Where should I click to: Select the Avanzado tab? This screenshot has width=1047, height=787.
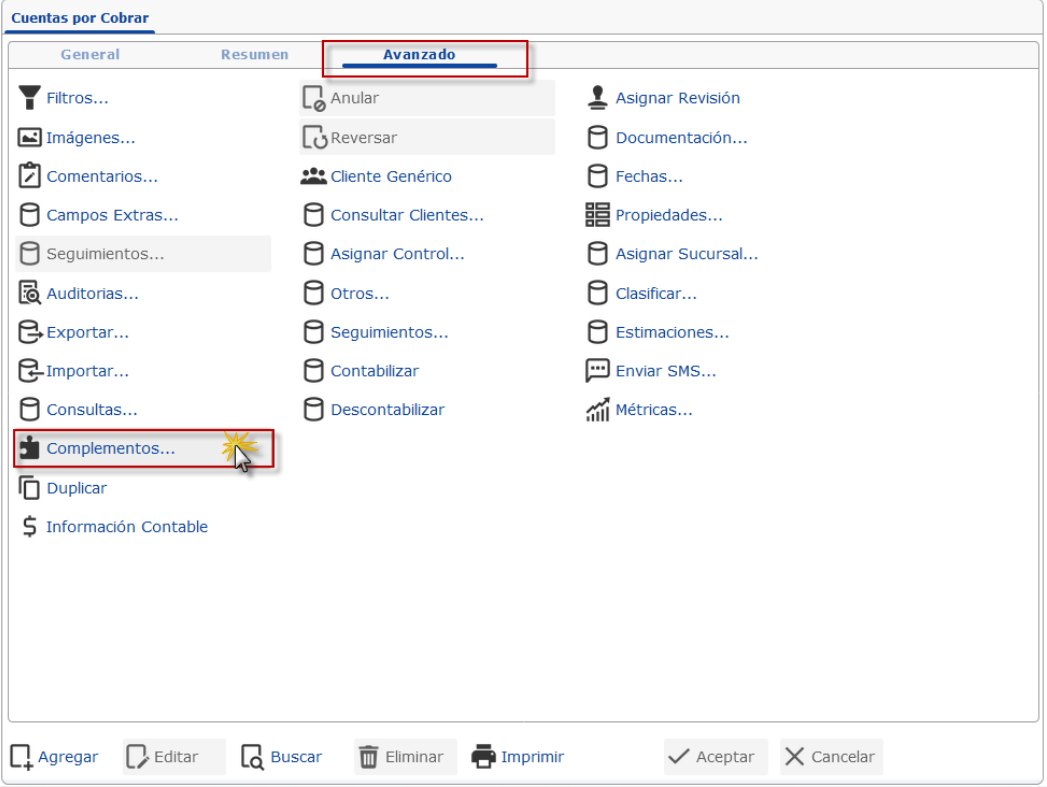pyautogui.click(x=419, y=55)
